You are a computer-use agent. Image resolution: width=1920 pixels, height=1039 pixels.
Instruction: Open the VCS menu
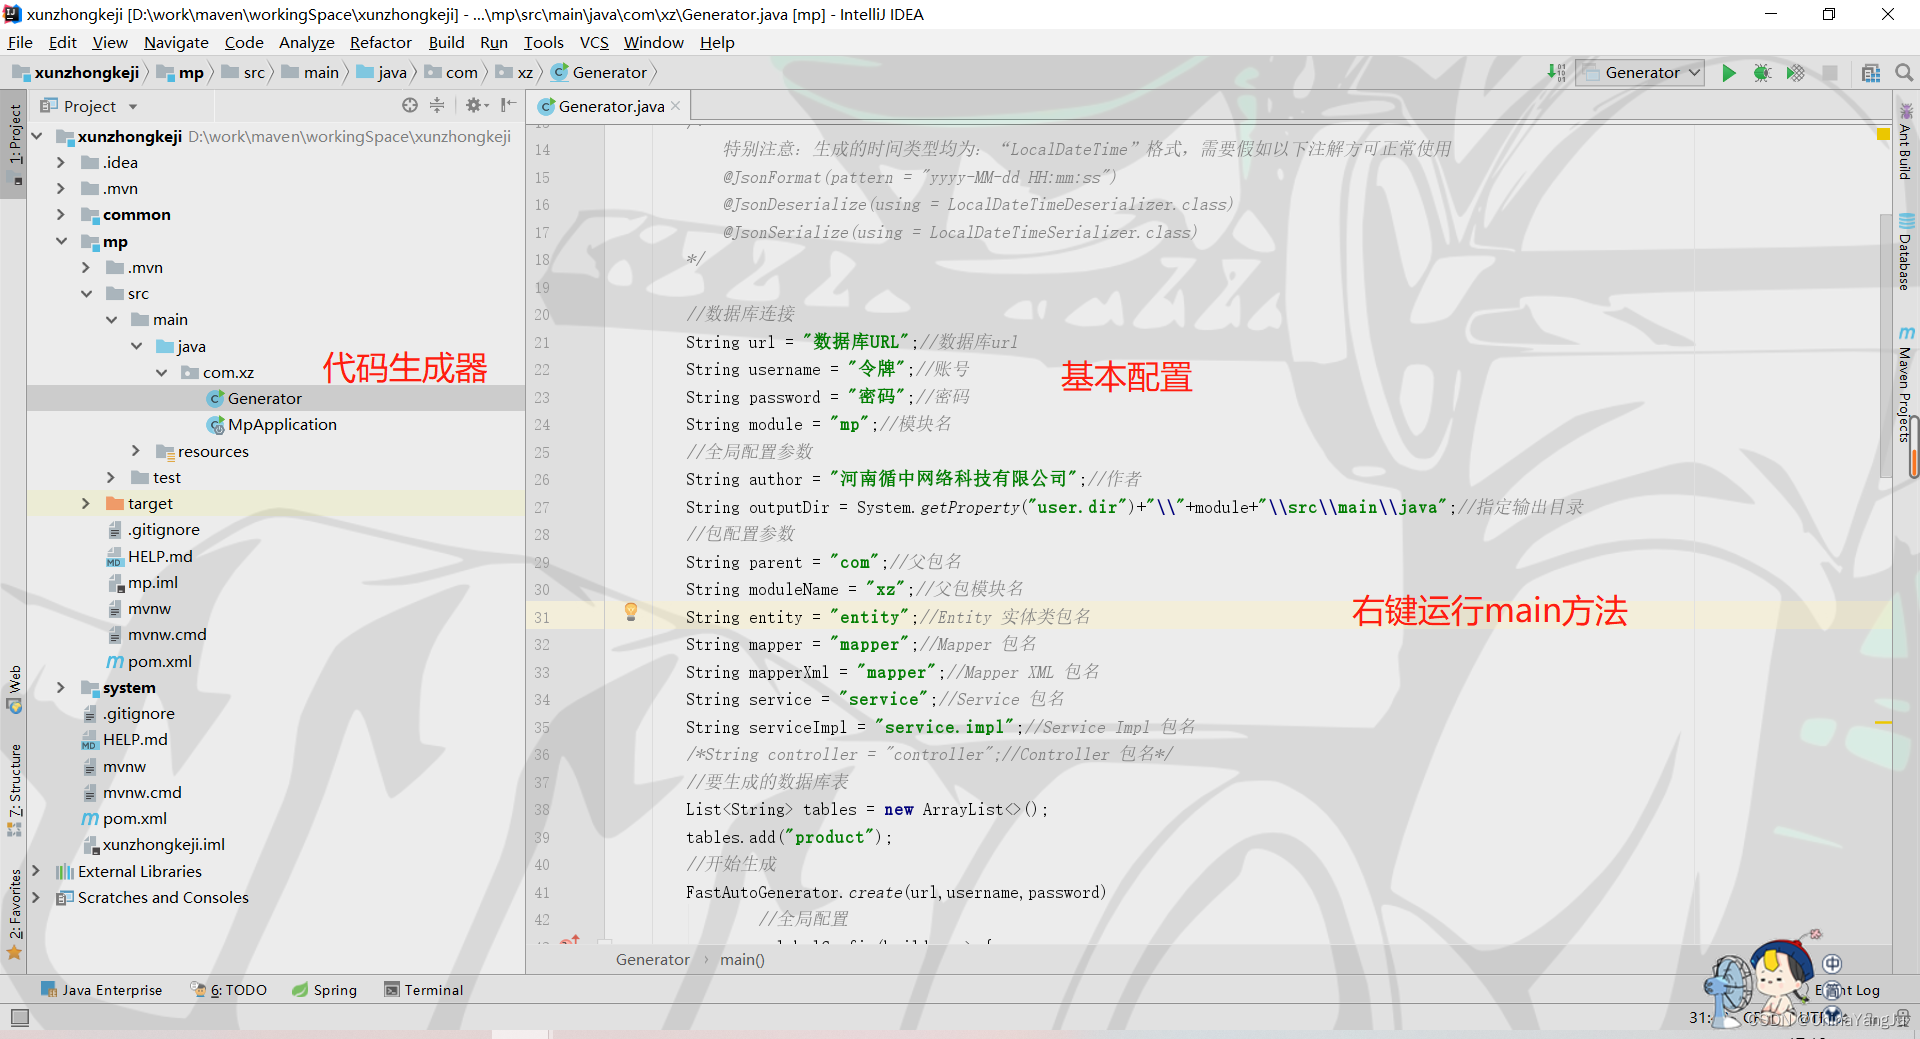coord(594,42)
